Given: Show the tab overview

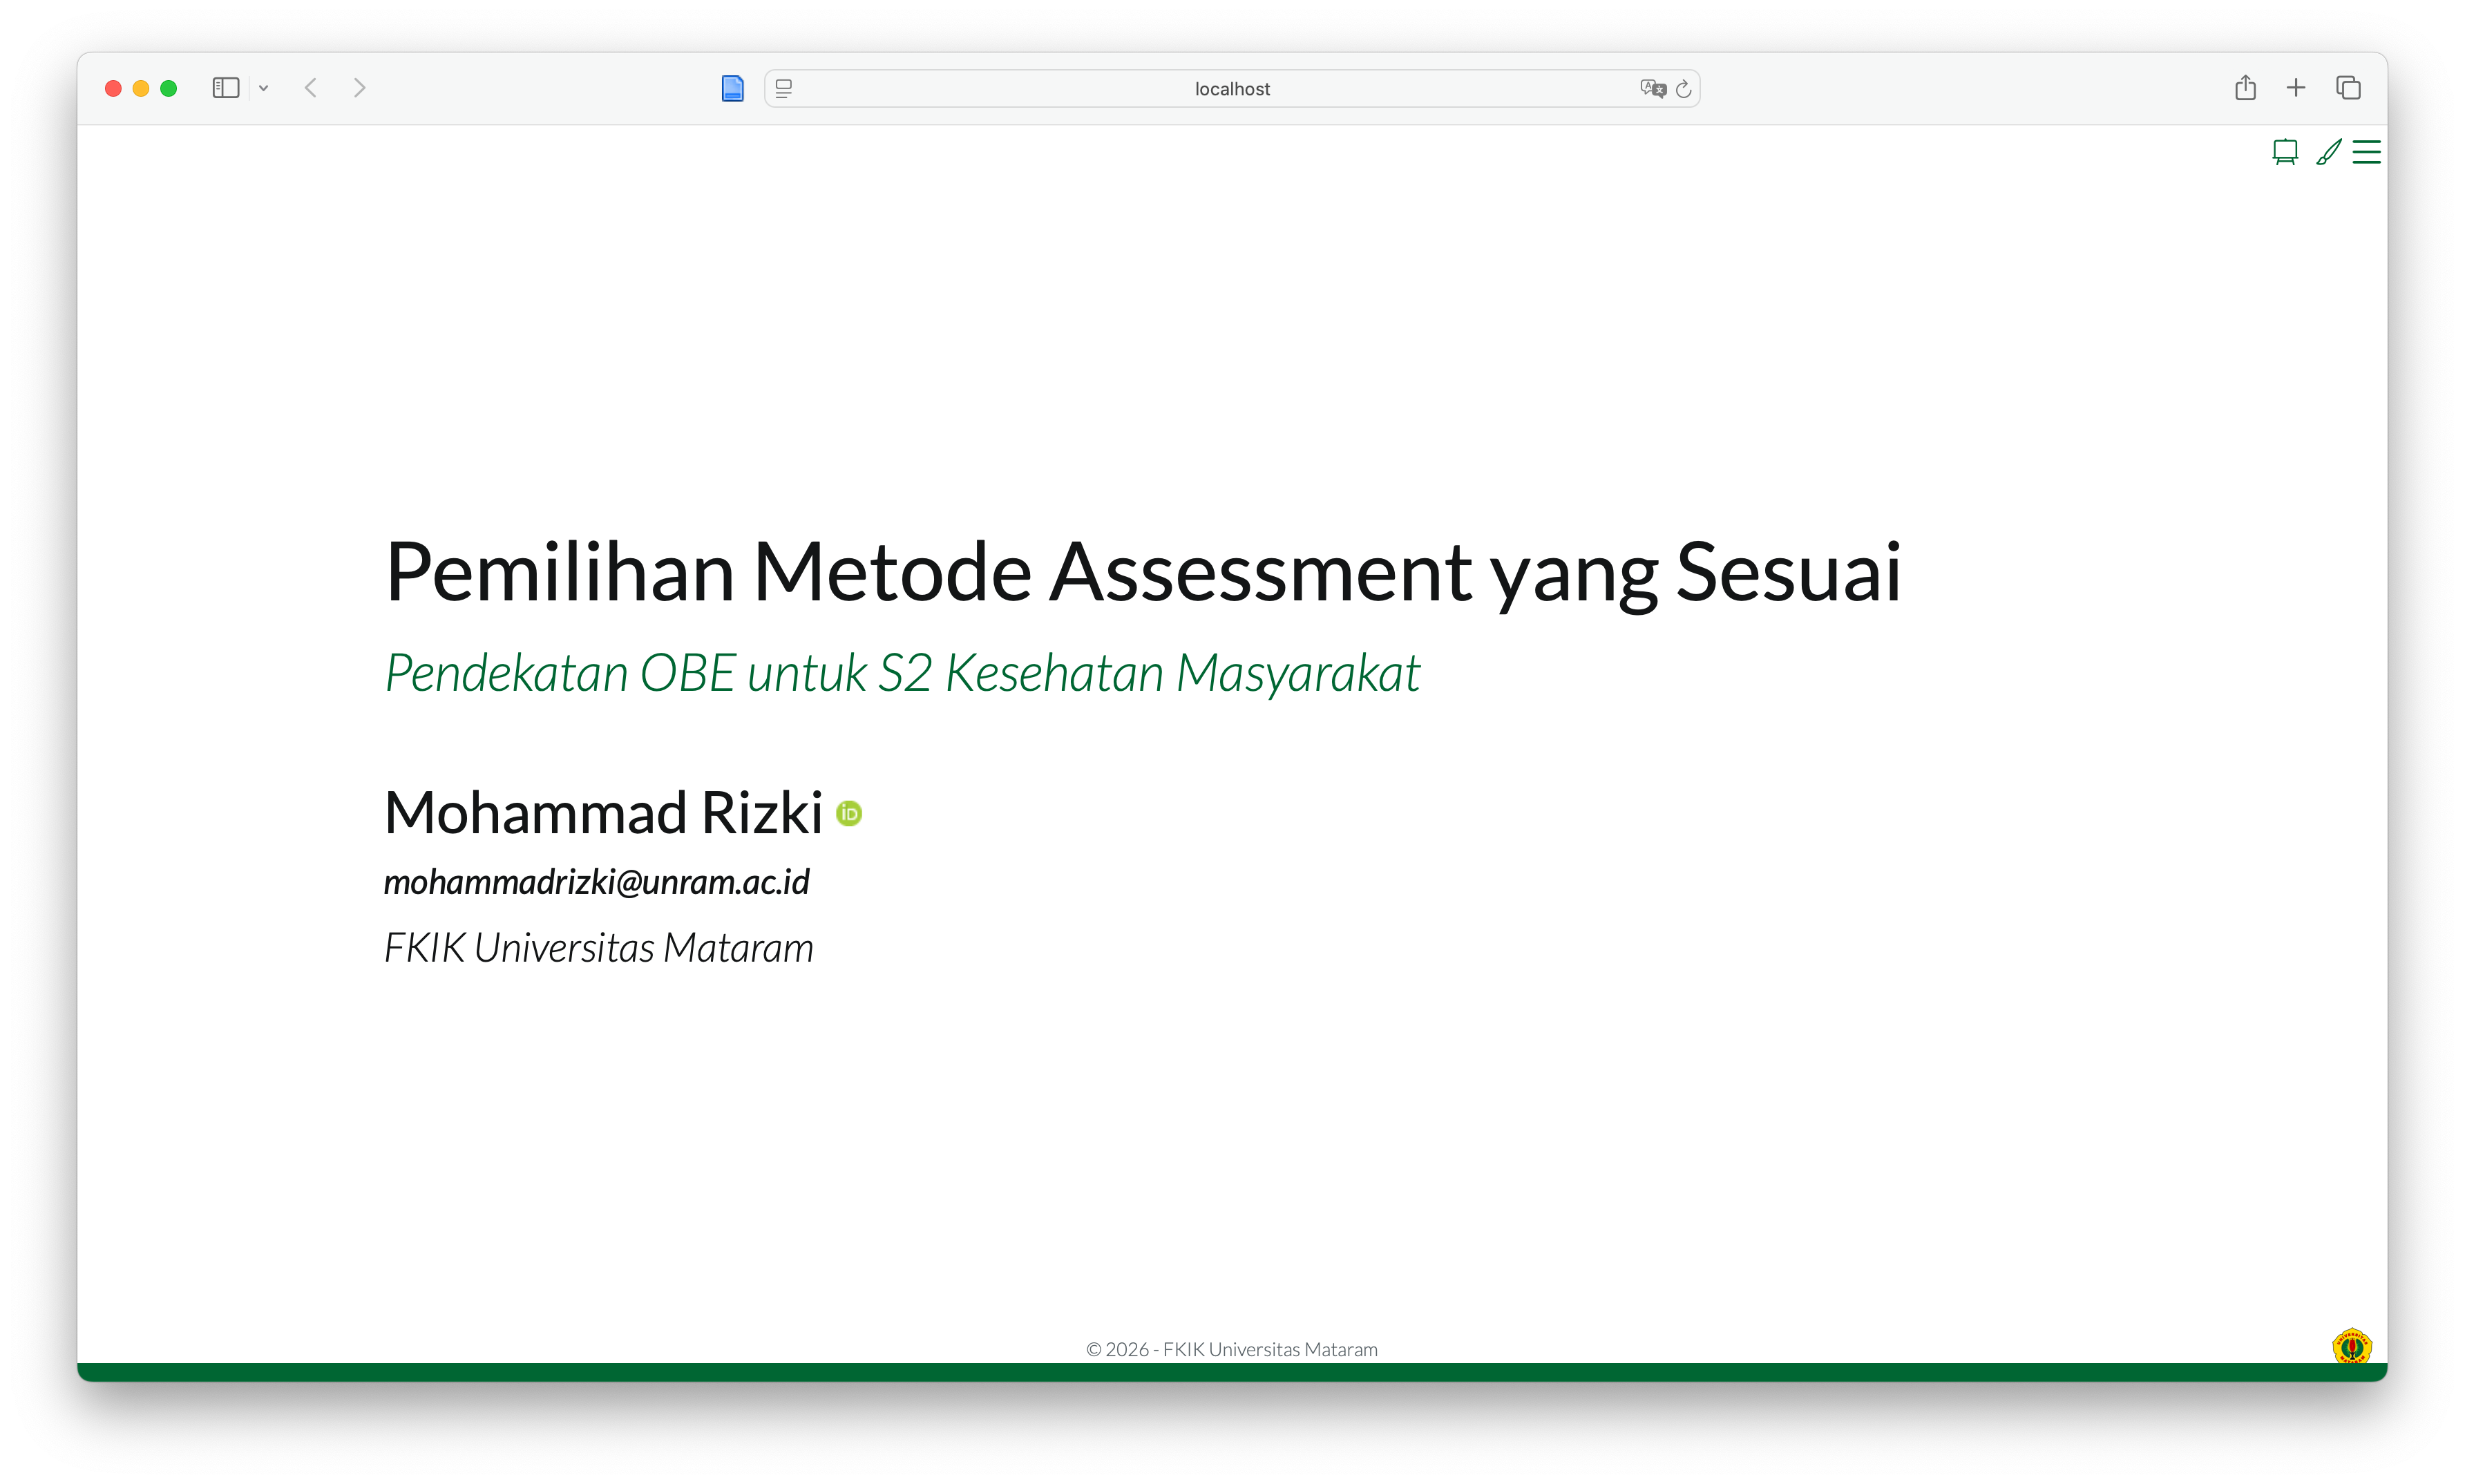Looking at the screenshot, I should click(x=2348, y=88).
